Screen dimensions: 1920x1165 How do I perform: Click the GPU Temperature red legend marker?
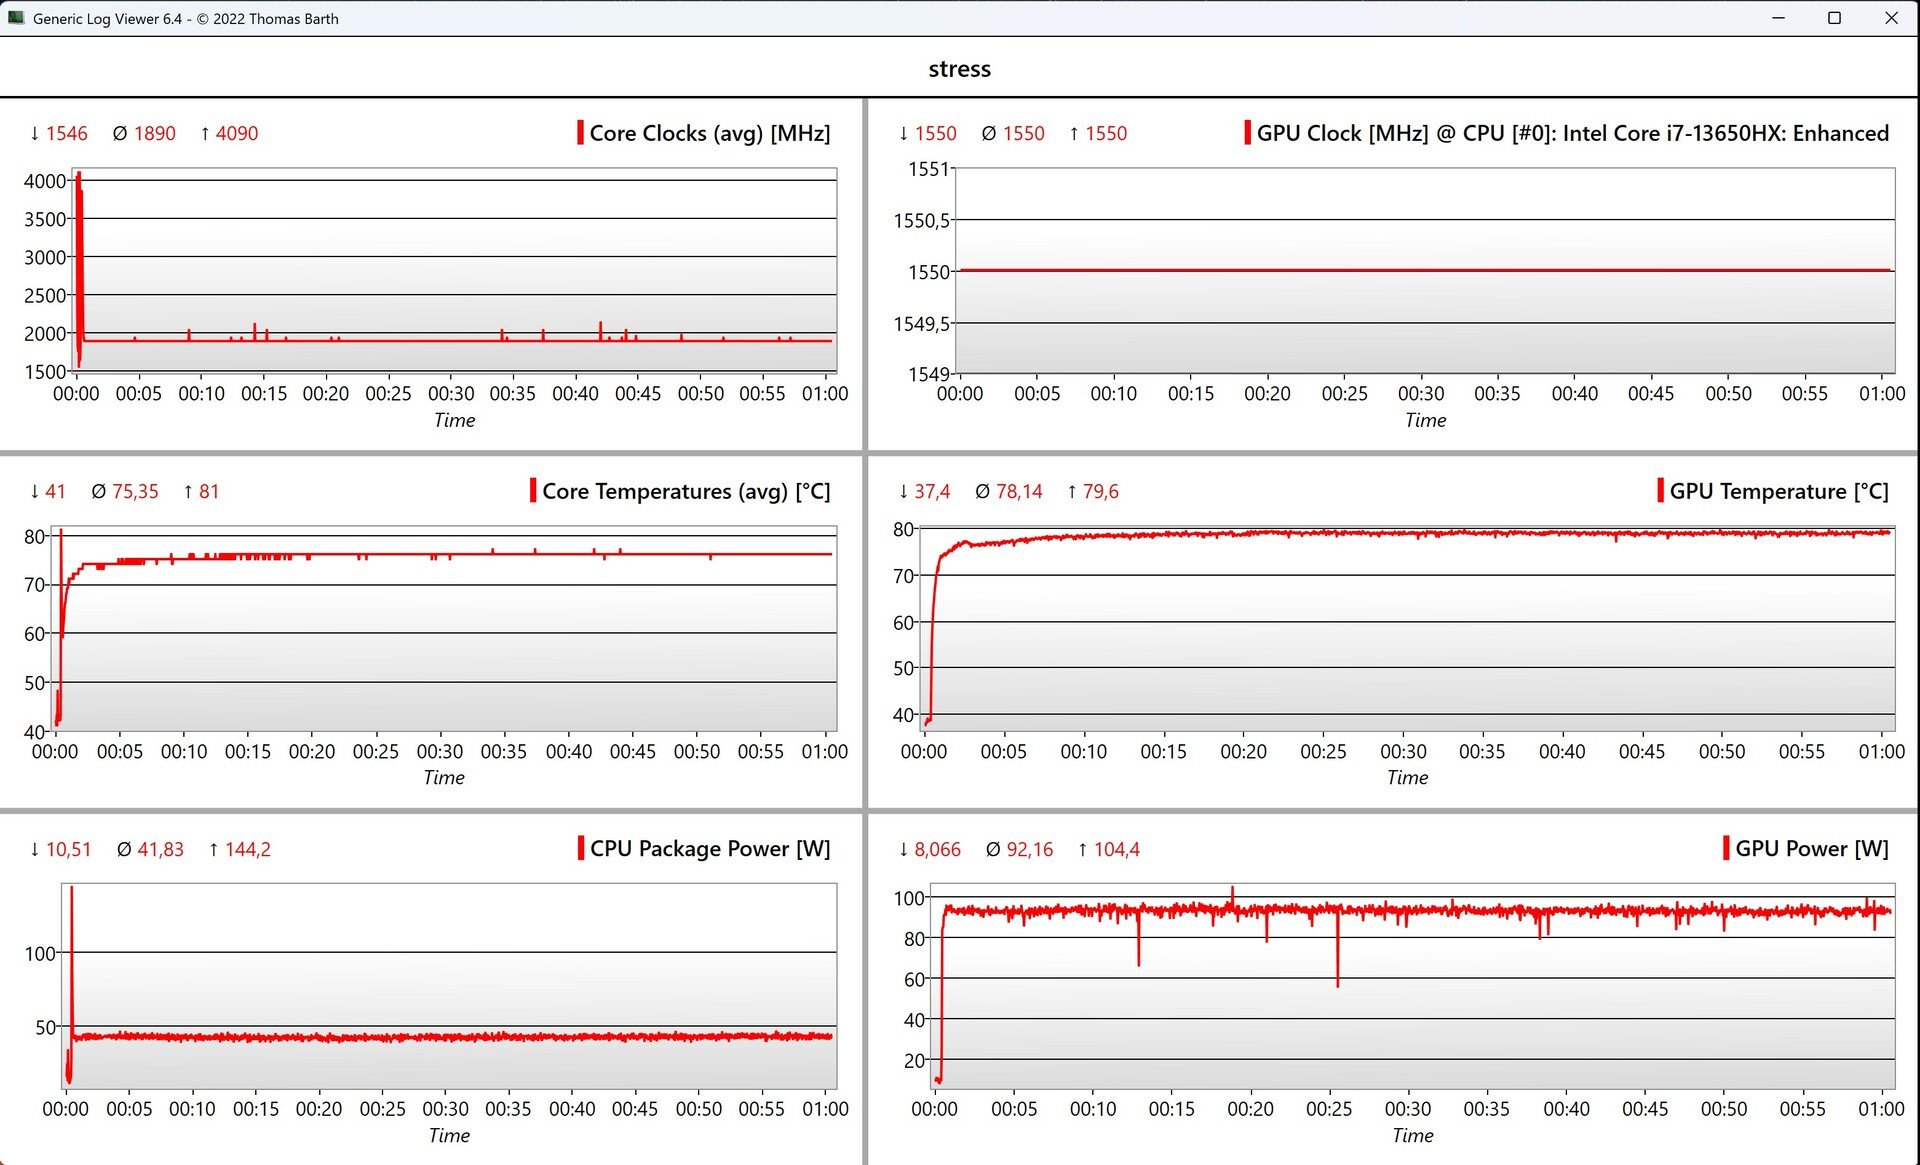[x=1660, y=491]
